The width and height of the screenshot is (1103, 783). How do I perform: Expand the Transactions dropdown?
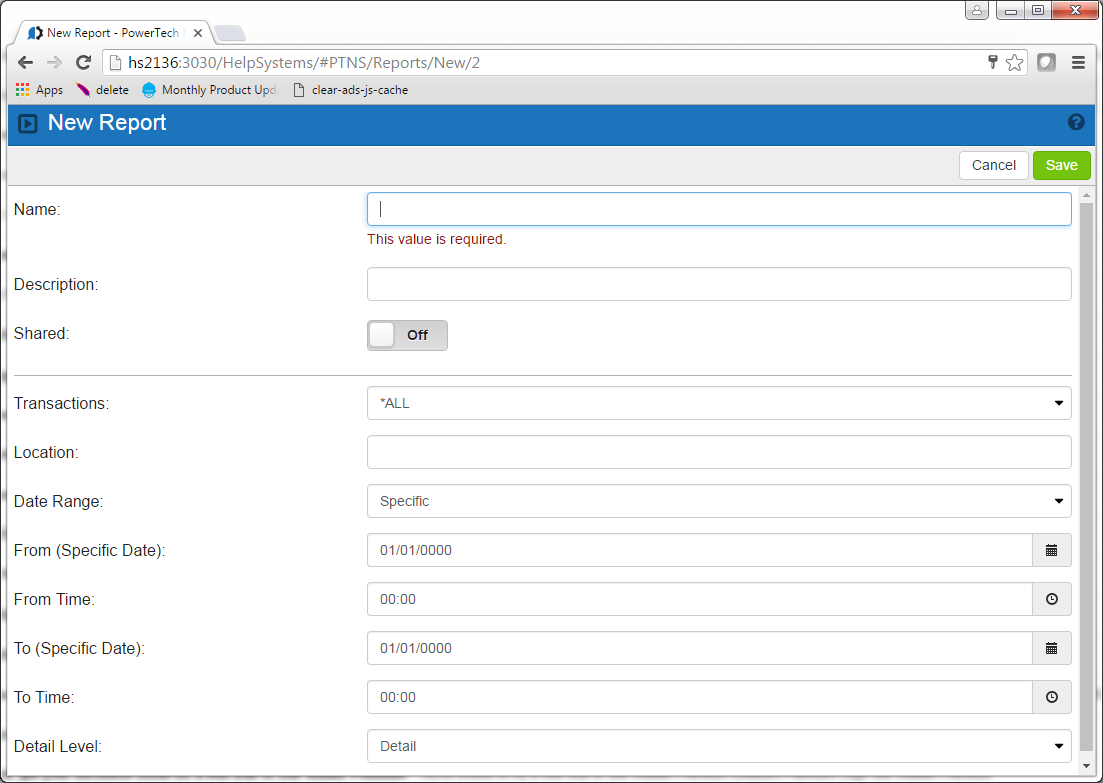pos(719,403)
